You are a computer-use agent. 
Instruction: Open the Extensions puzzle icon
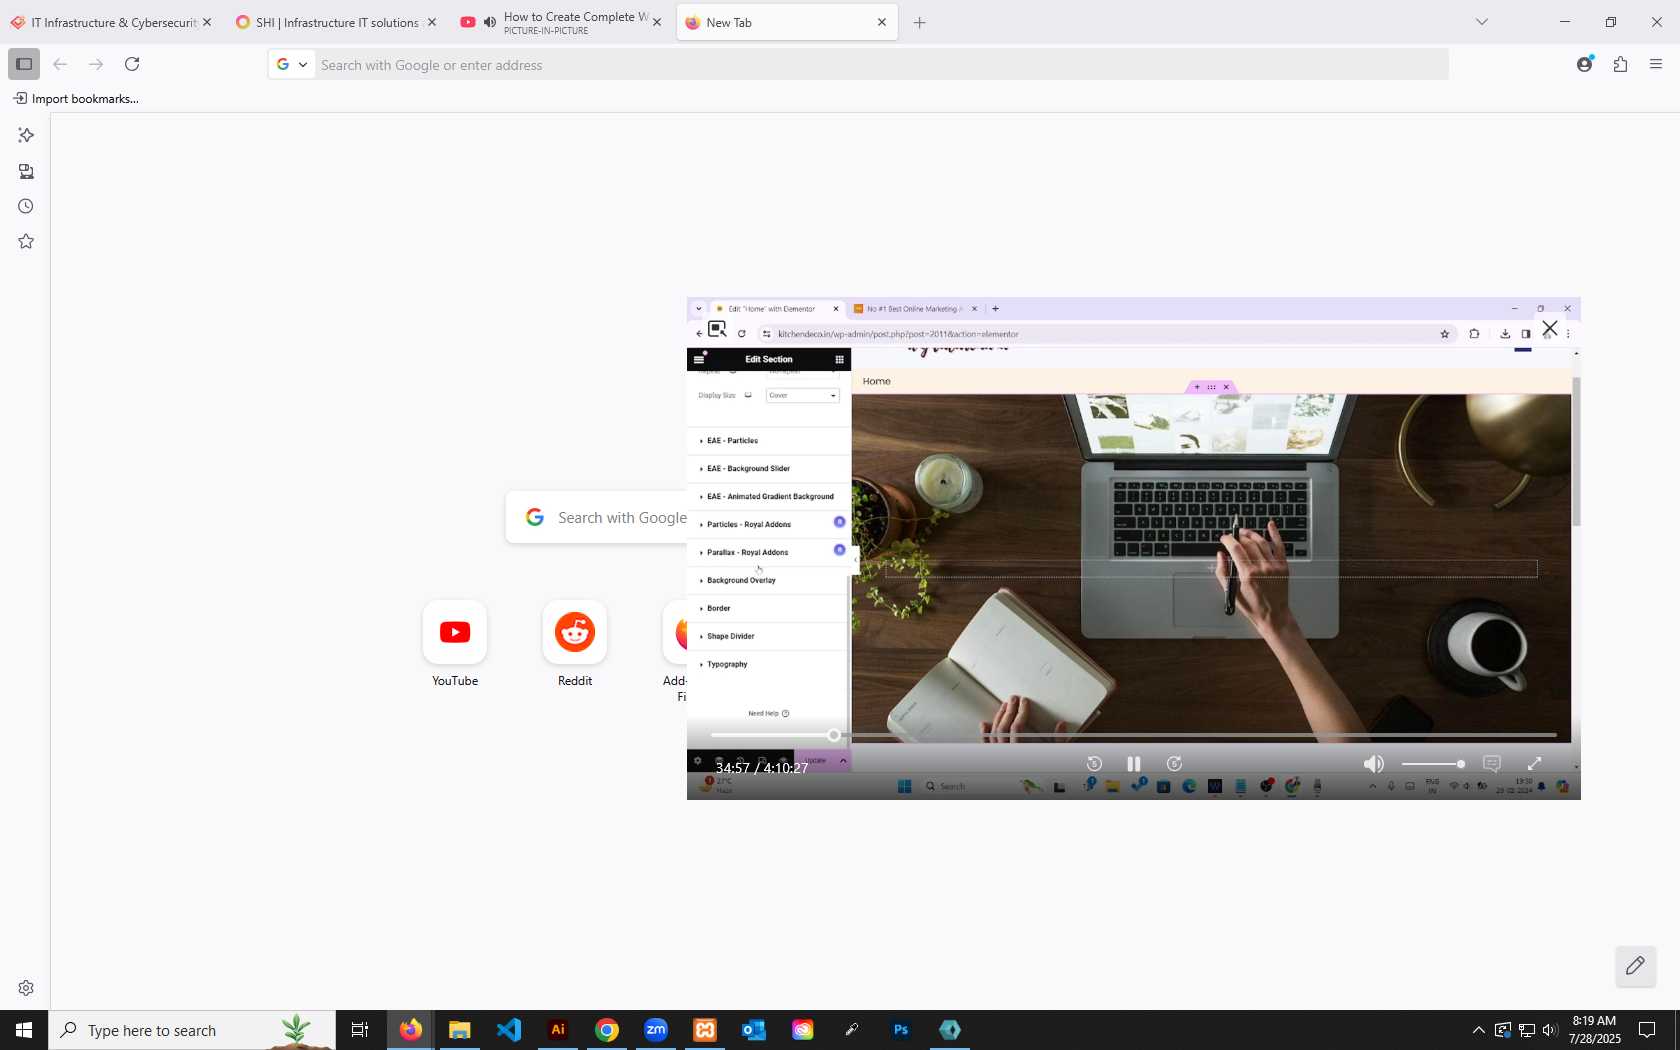(x=1621, y=64)
